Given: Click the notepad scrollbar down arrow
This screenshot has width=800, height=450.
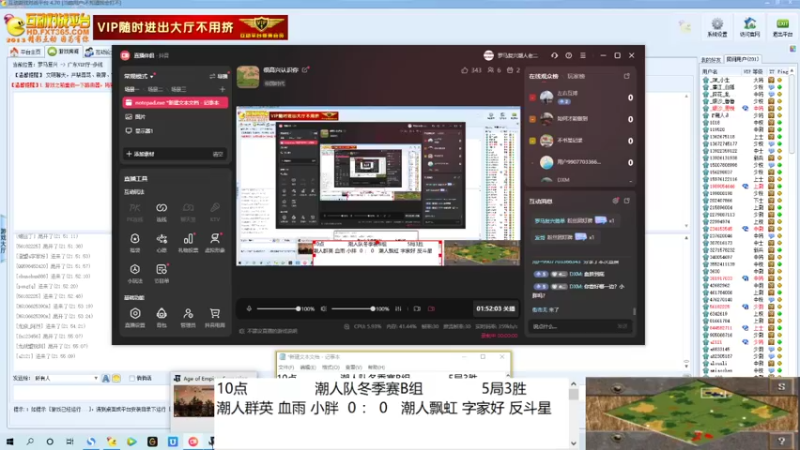Looking at the screenshot, I should point(573,443).
